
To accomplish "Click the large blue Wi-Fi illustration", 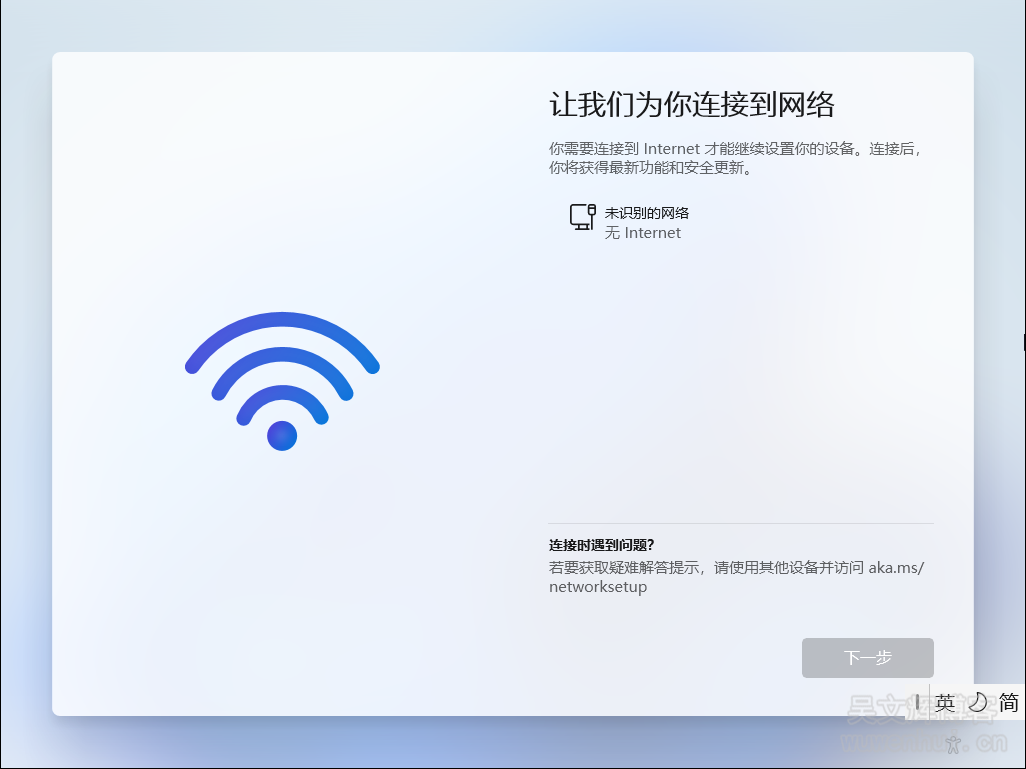I will tap(282, 381).
